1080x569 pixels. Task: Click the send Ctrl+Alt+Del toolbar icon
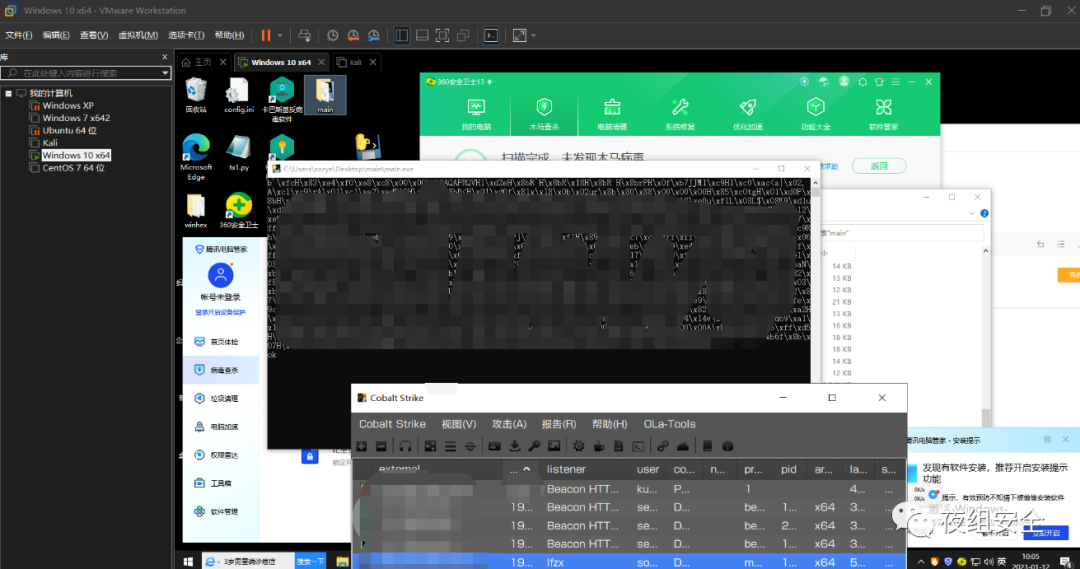click(x=304, y=35)
